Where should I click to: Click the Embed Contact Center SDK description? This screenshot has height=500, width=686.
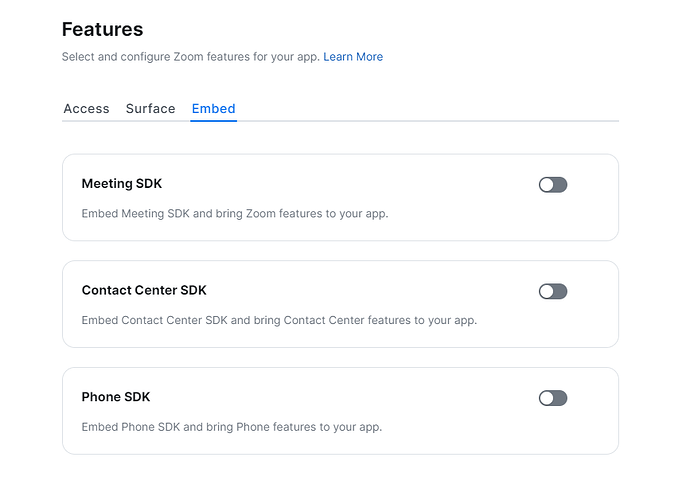pos(279,321)
